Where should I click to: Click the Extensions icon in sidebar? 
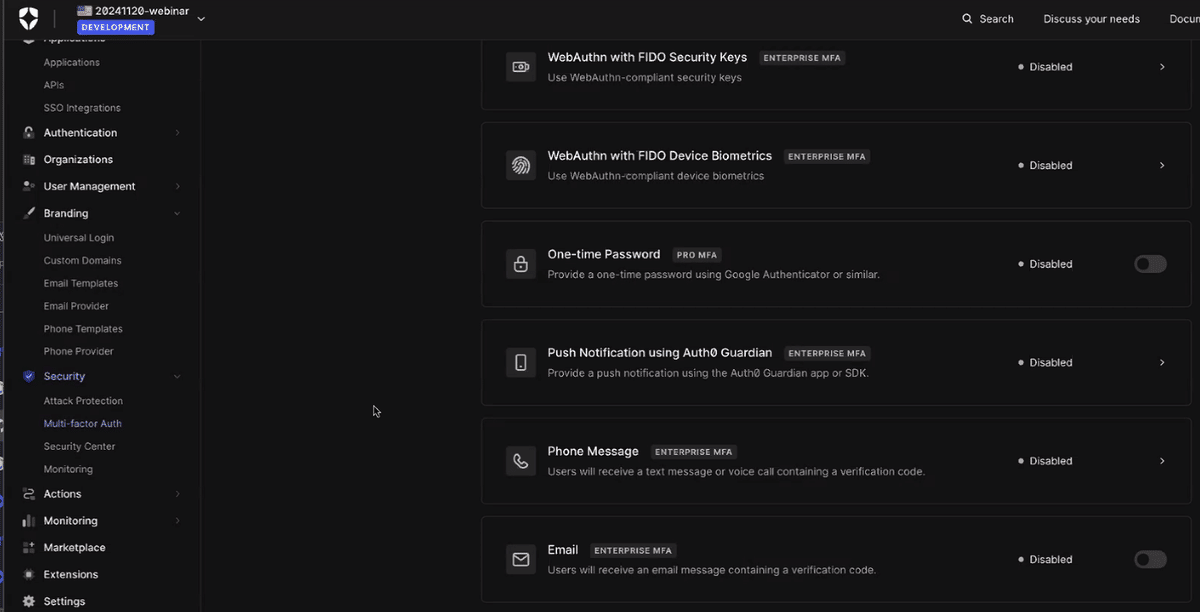(x=28, y=575)
